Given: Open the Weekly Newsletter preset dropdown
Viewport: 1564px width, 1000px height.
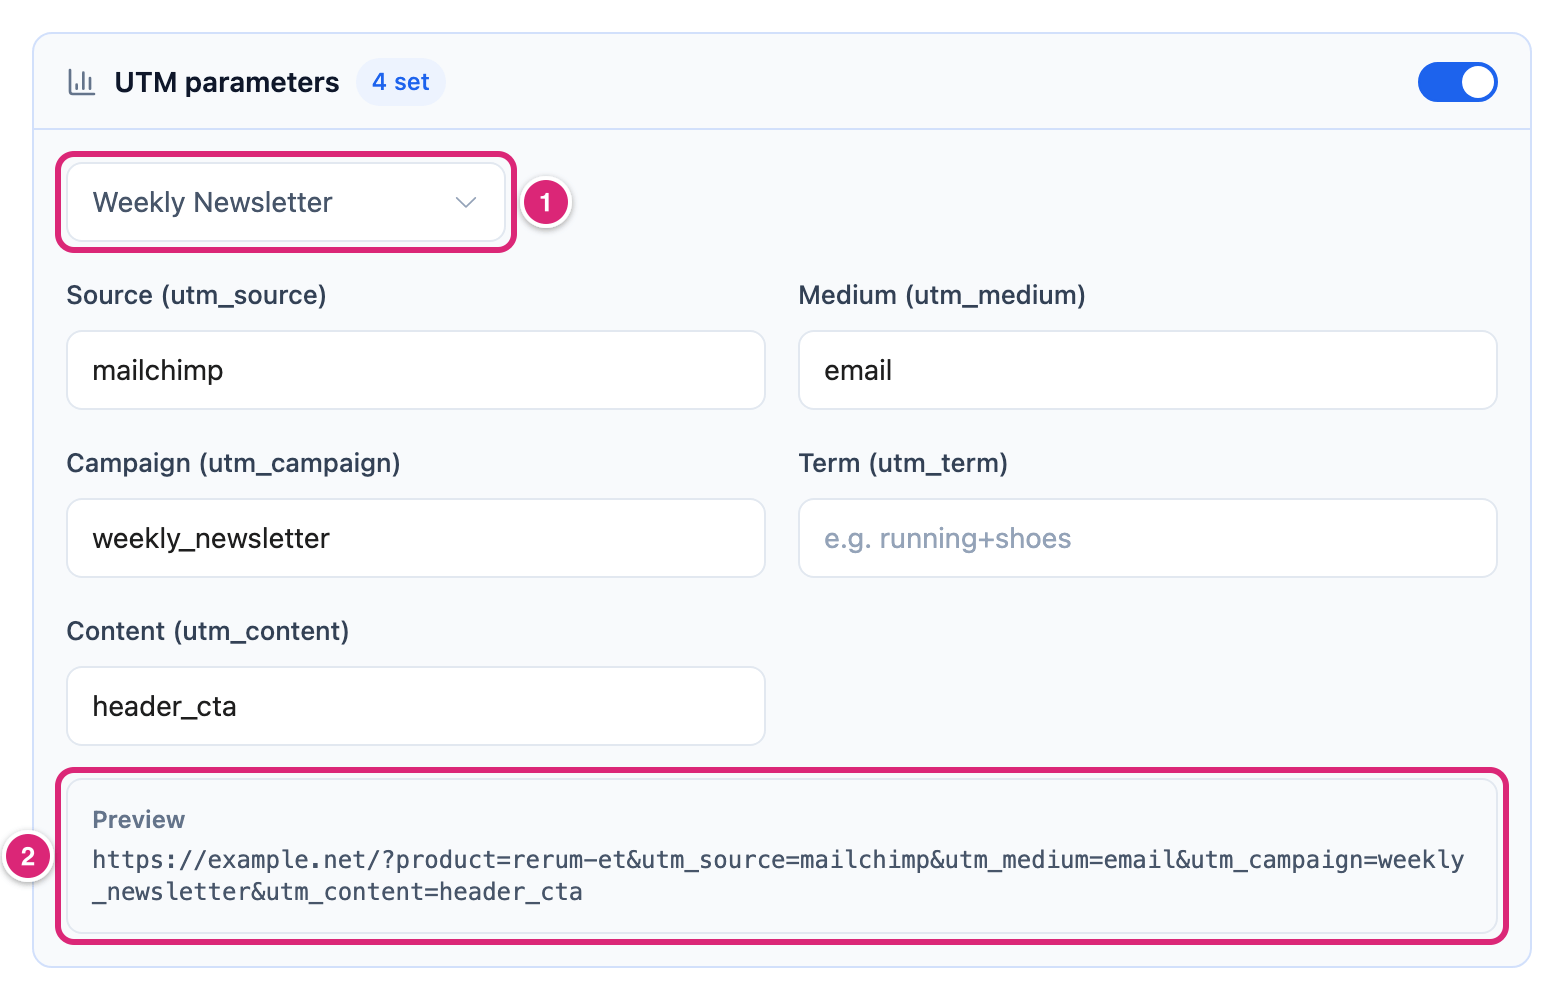Looking at the screenshot, I should 286,202.
